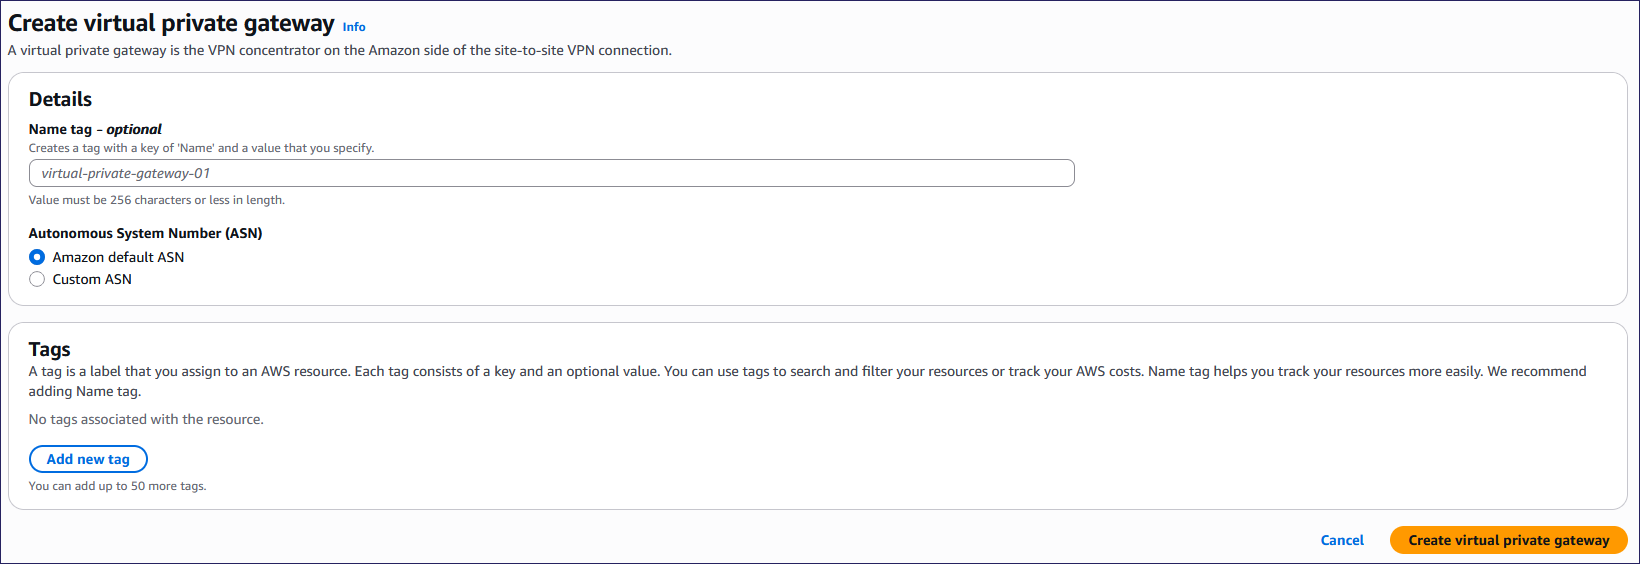The height and width of the screenshot is (564, 1640).
Task: Click the 'Creates a tag with a key' helper text
Action: click(201, 148)
